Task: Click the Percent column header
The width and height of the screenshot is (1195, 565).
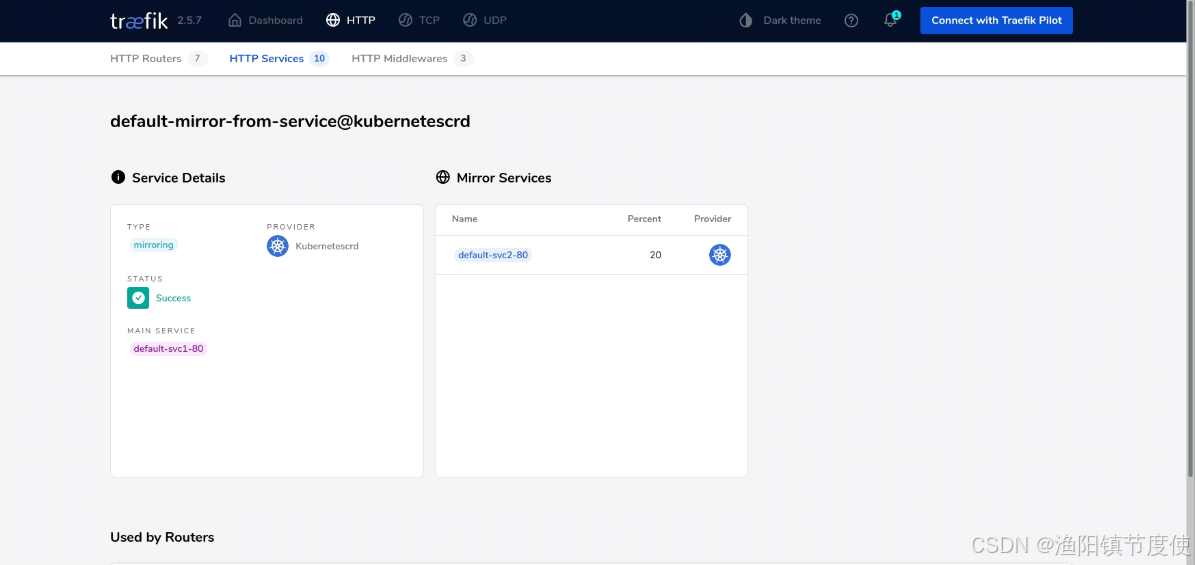Action: [644, 219]
